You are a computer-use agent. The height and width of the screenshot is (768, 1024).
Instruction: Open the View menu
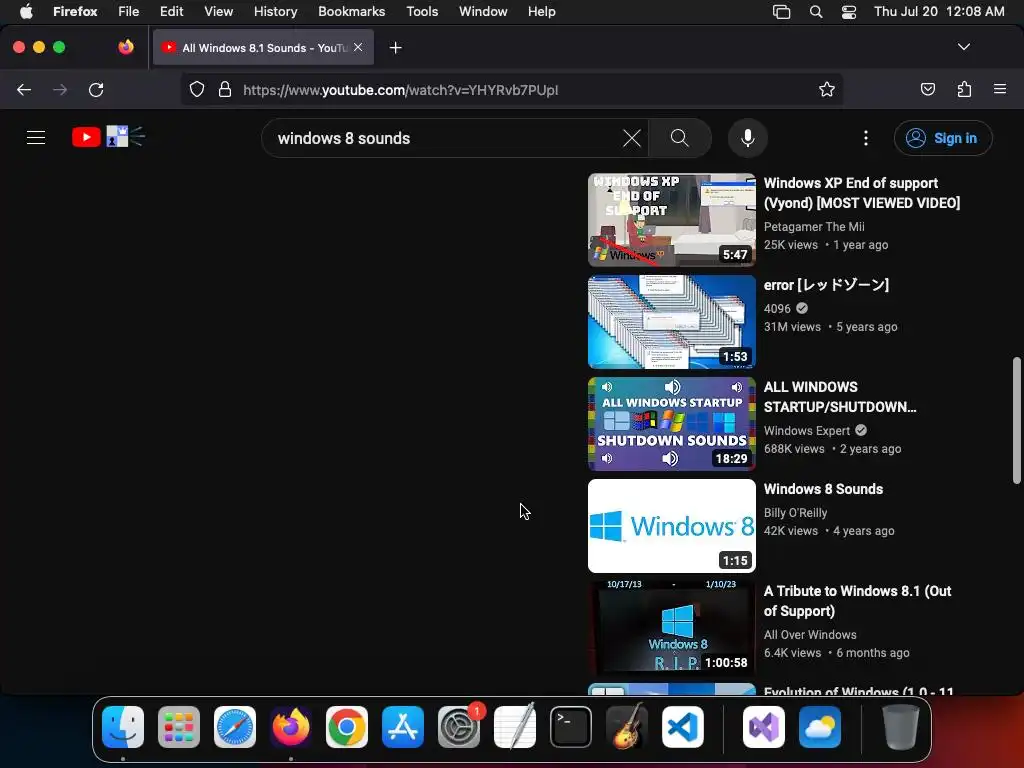(218, 11)
